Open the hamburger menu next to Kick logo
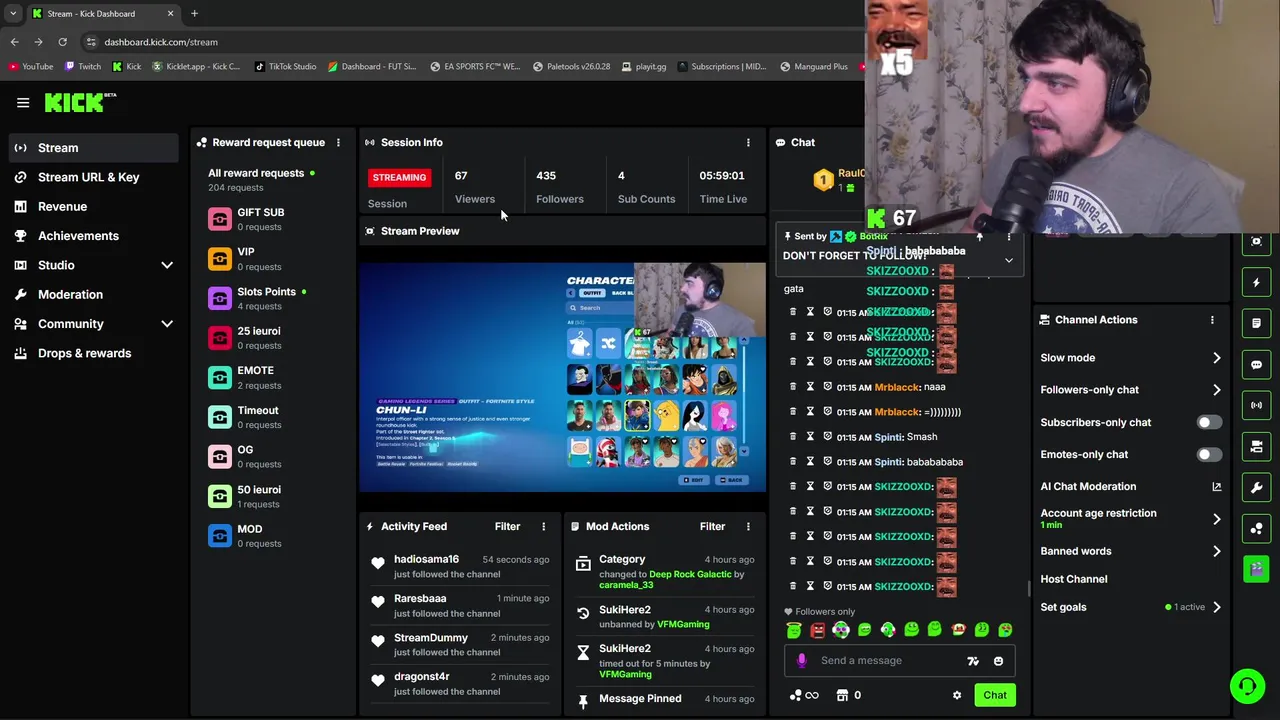Viewport: 1280px width, 720px height. 23,102
